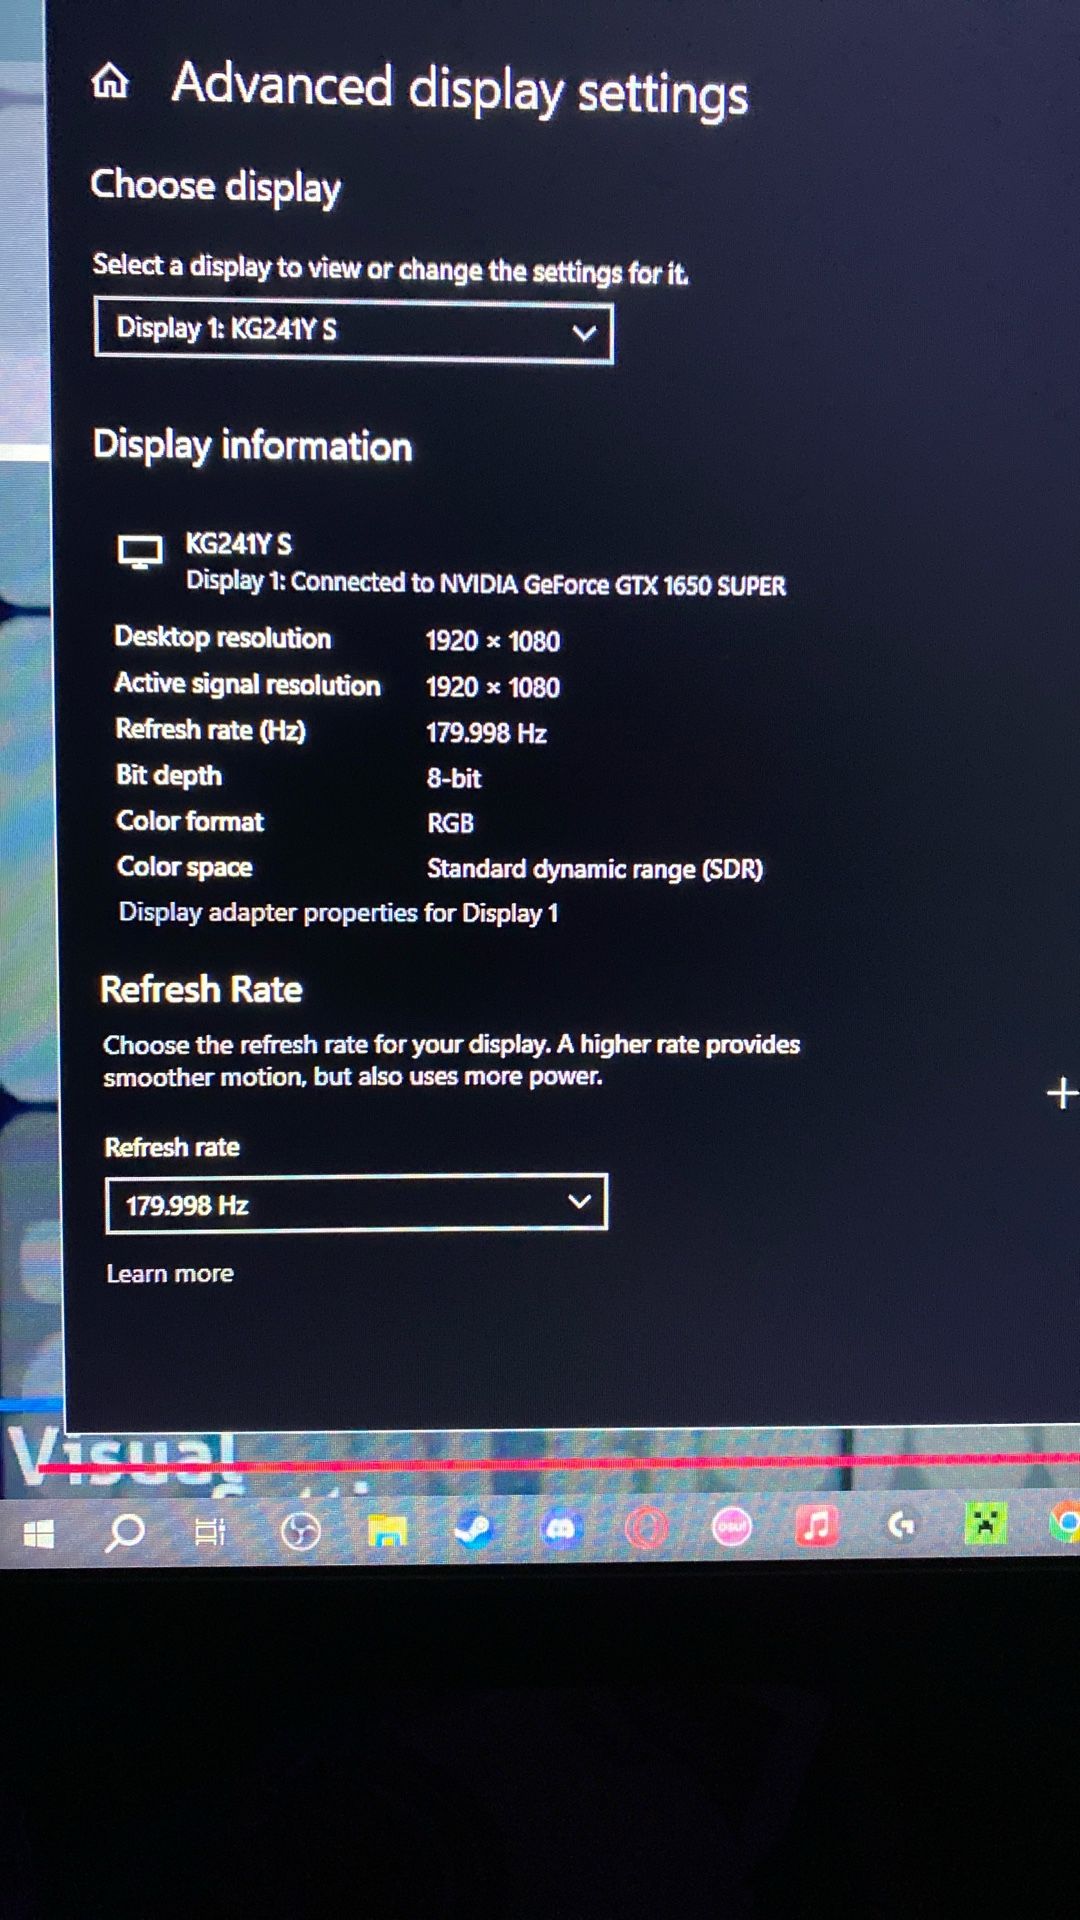The width and height of the screenshot is (1080, 1920).
Task: Open Google Chrome from the taskbar
Action: (1065, 1523)
